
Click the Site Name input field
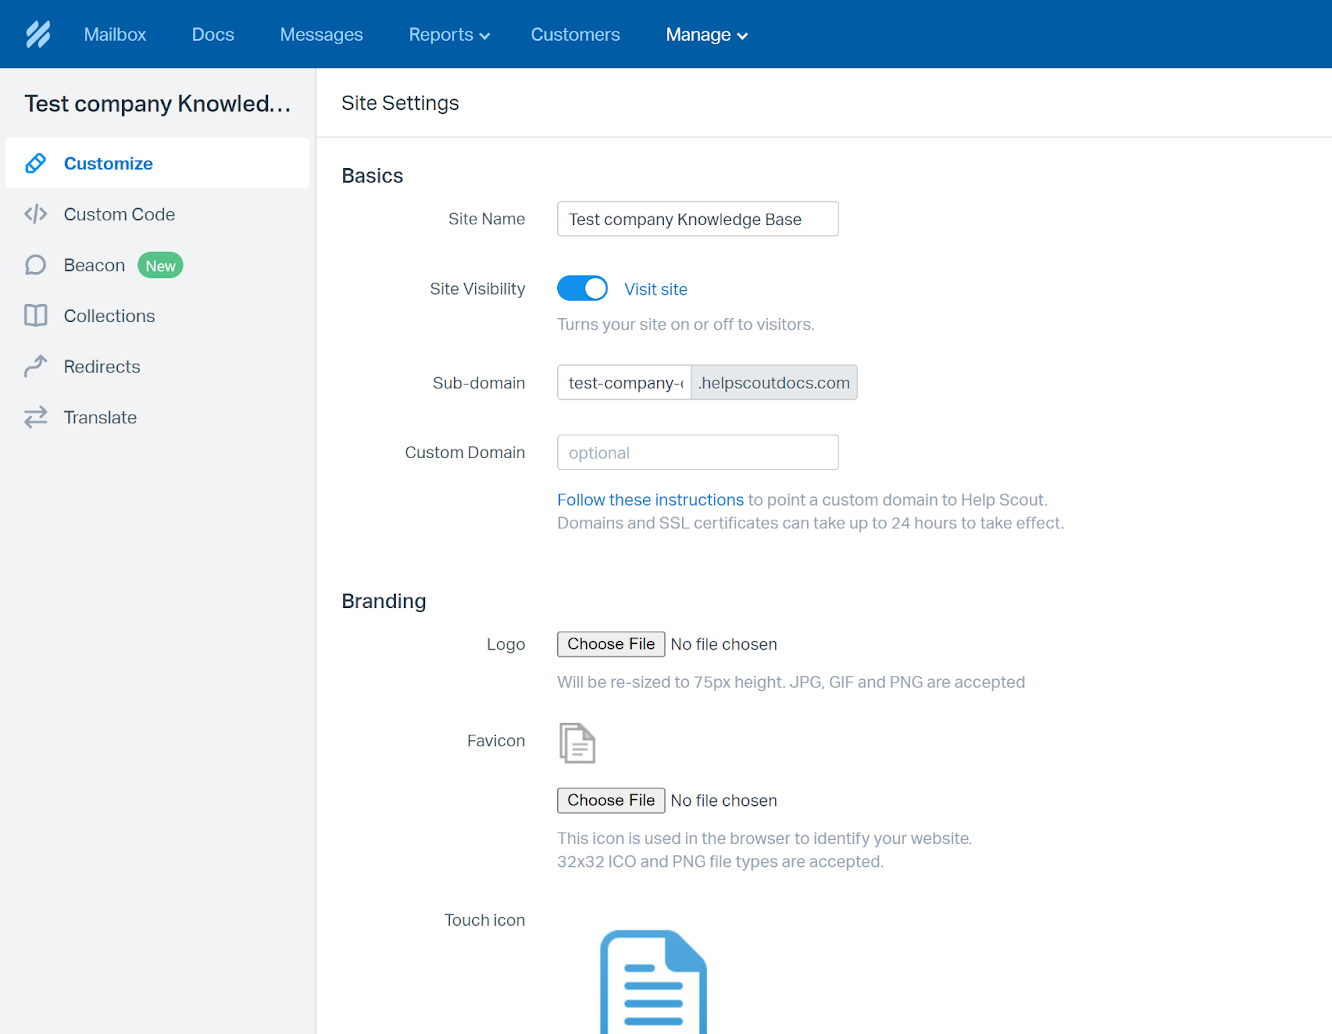point(698,219)
